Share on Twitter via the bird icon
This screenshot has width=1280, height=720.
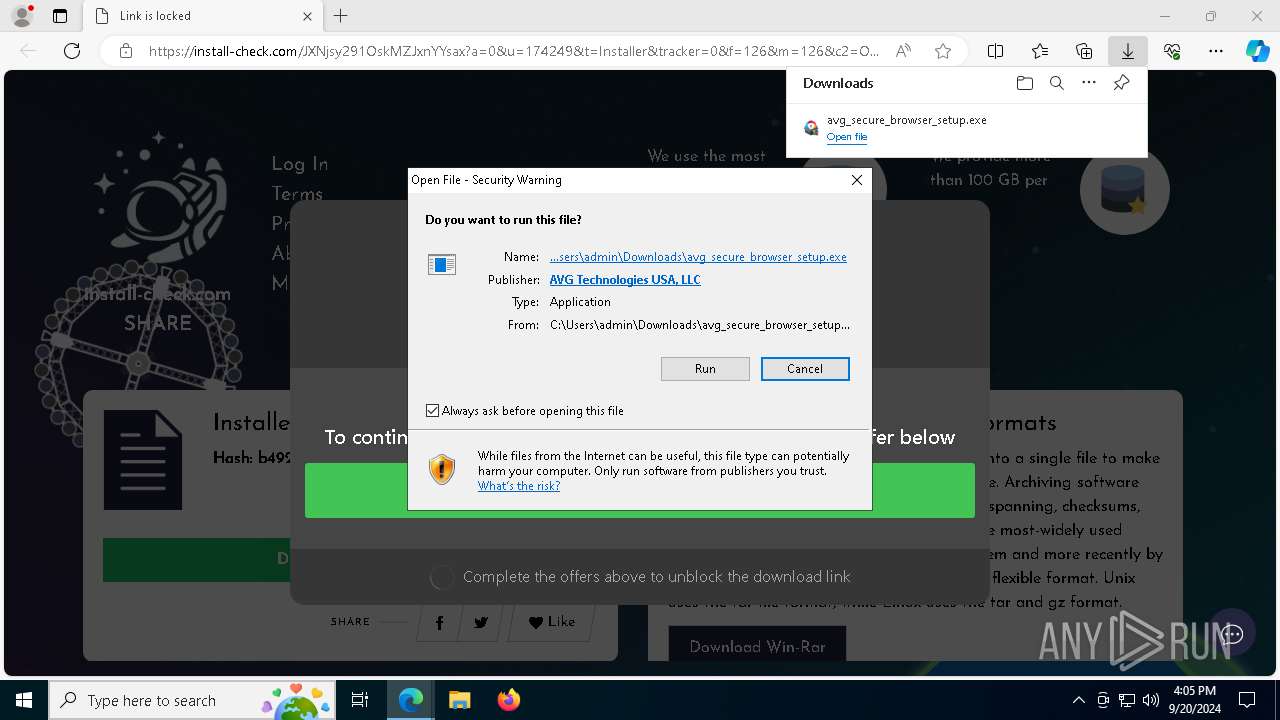(481, 622)
